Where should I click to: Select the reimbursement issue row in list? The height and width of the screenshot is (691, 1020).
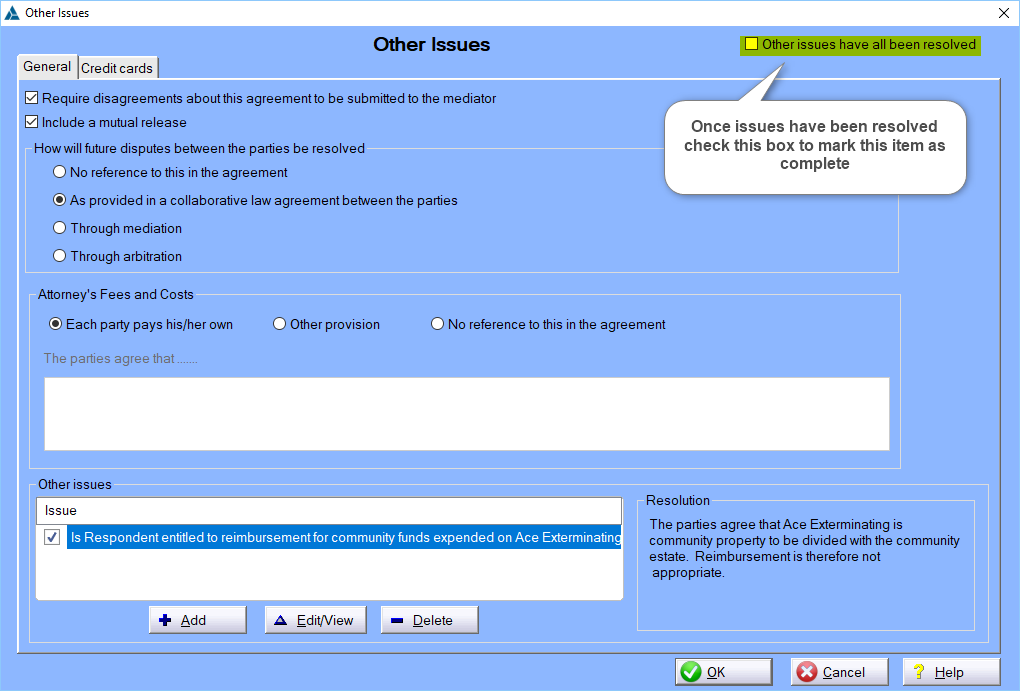pyautogui.click(x=344, y=538)
